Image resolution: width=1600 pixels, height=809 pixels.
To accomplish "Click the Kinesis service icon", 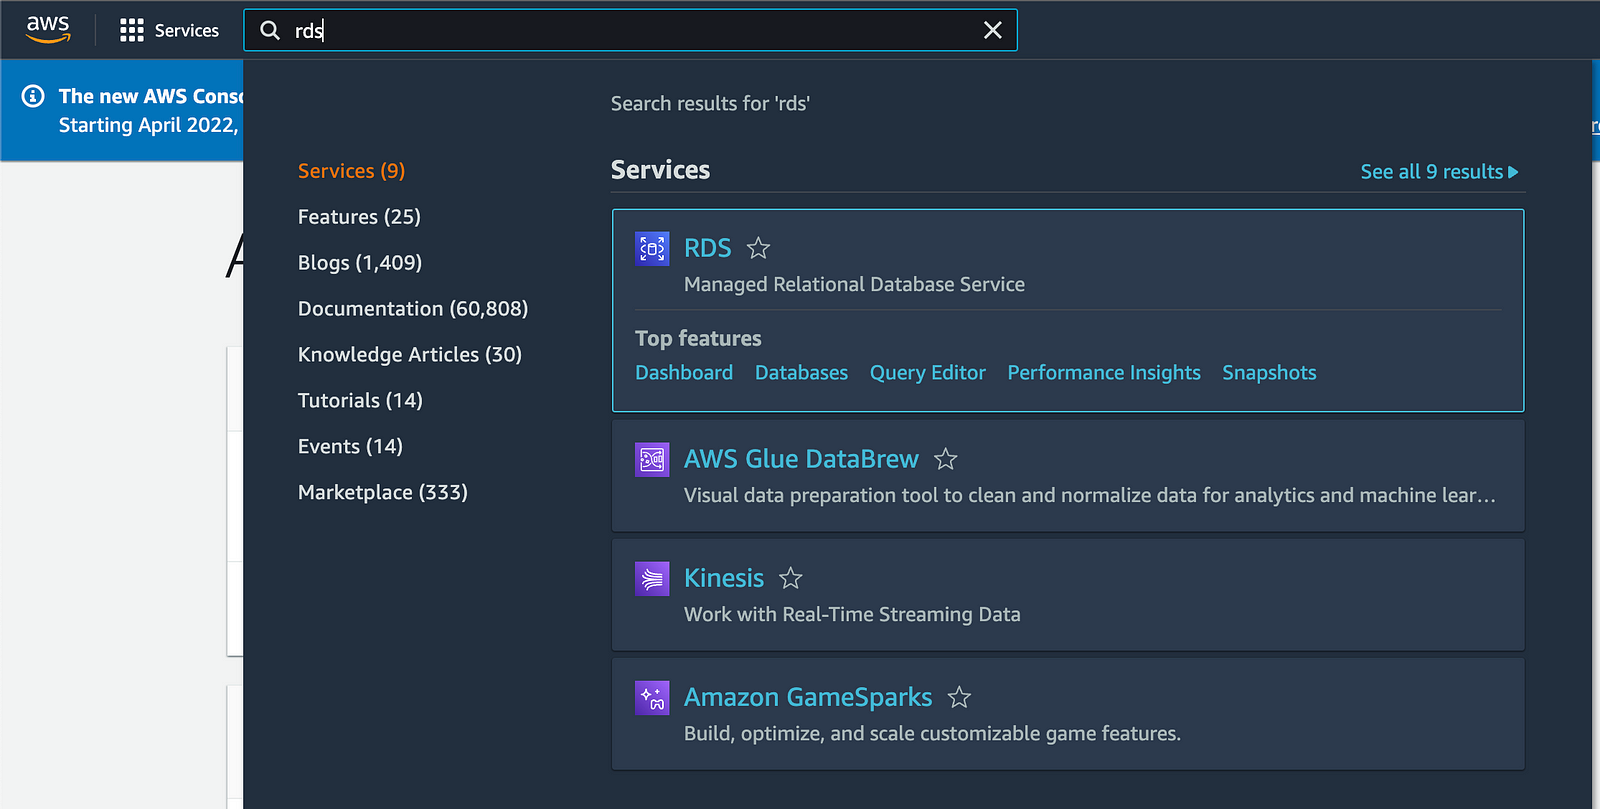I will (x=652, y=578).
